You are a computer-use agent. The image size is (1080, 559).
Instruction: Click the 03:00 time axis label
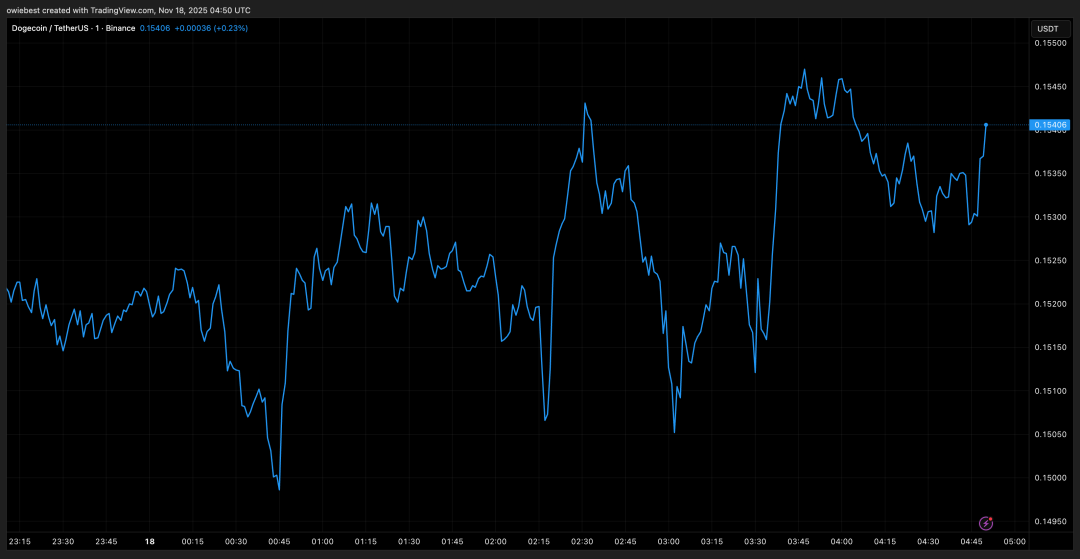coord(668,541)
